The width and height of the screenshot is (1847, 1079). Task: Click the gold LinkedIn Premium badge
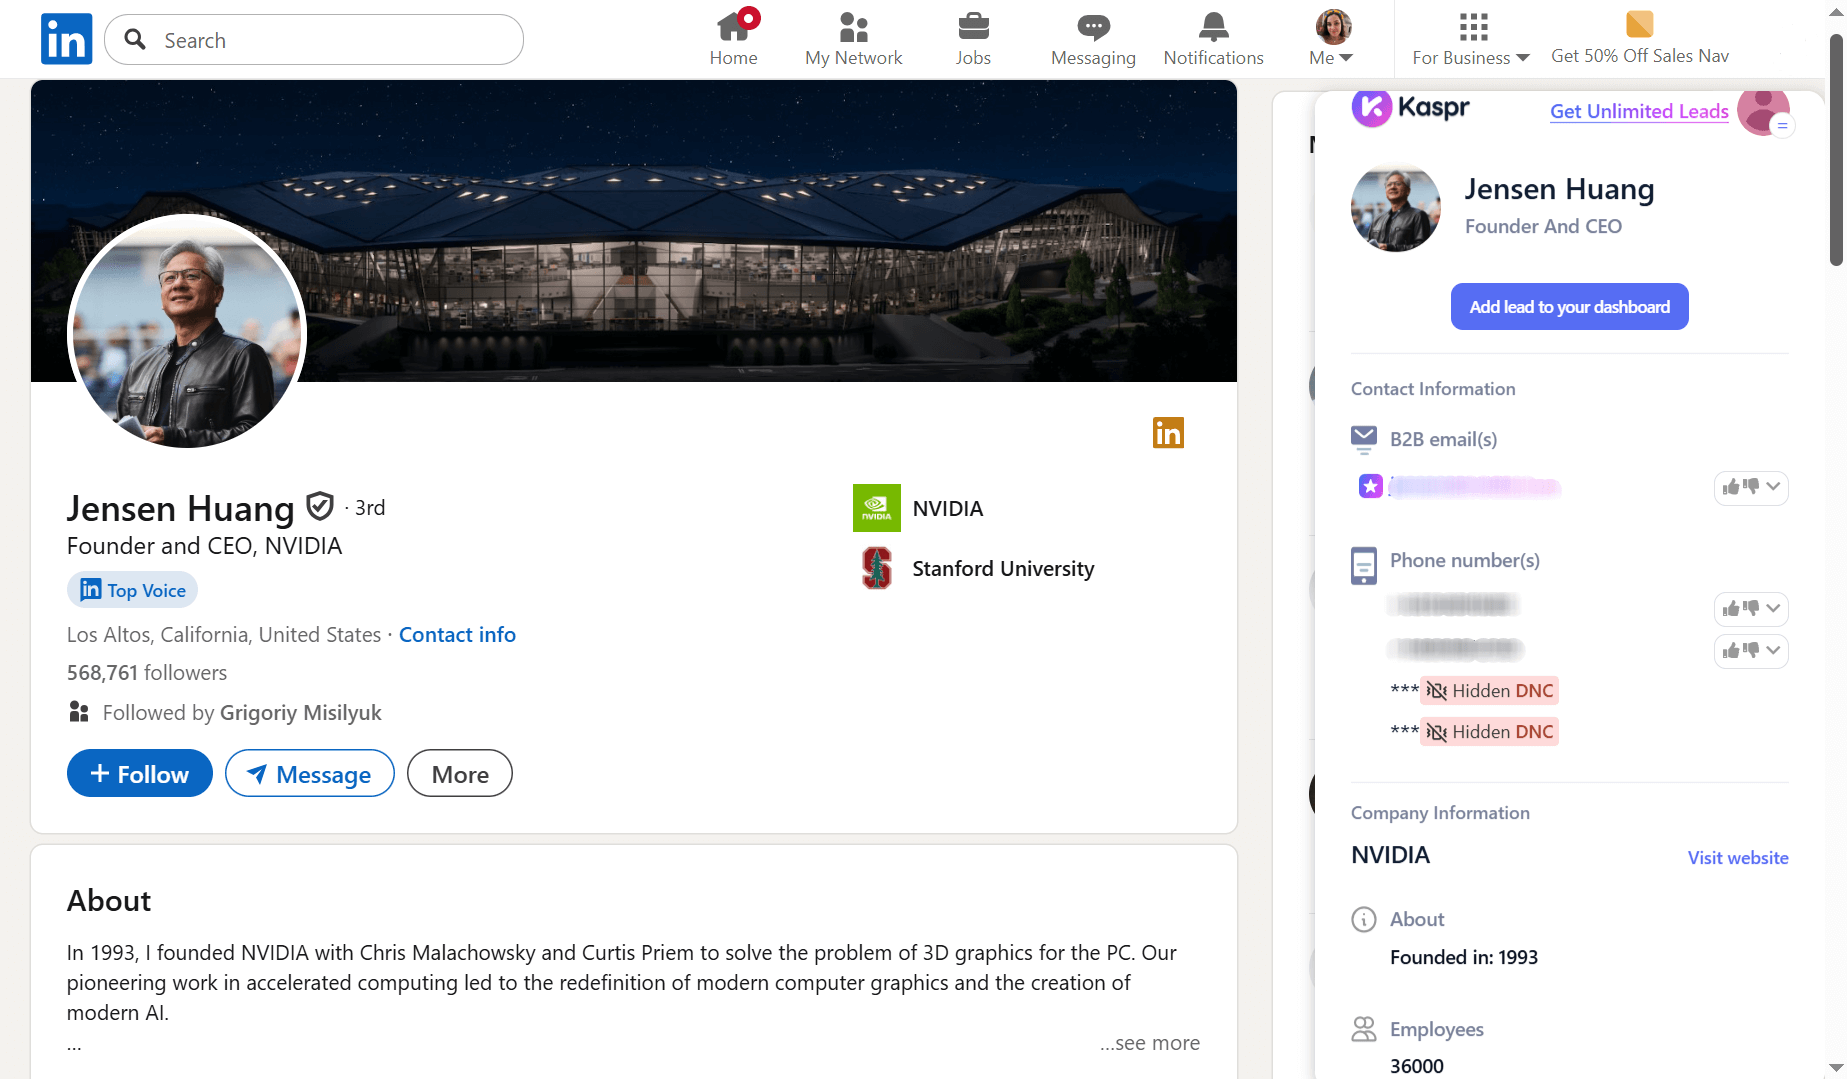1168,433
